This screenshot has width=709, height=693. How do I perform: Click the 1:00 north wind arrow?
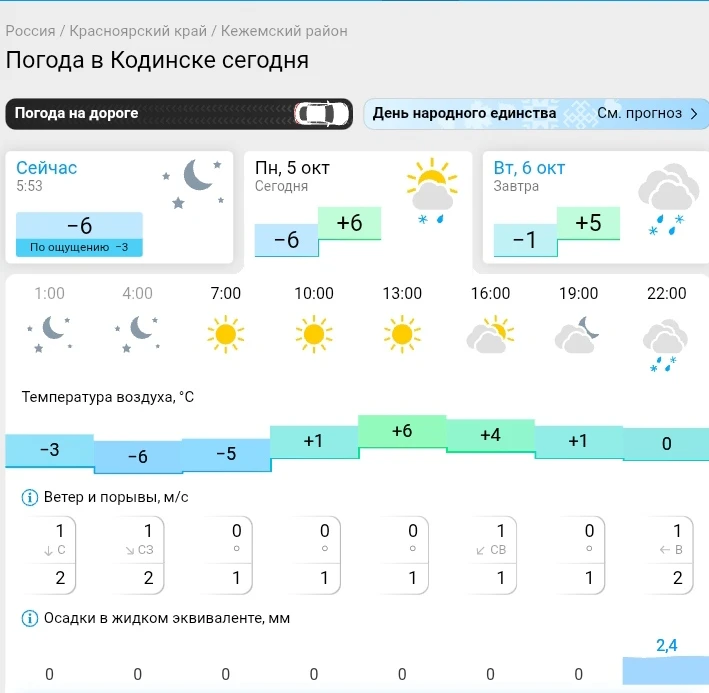point(48,551)
